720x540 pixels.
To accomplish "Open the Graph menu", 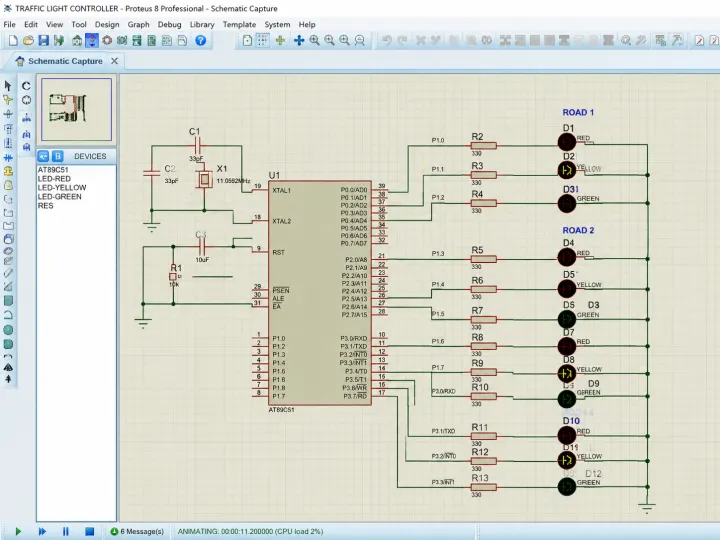I will pyautogui.click(x=138, y=24).
